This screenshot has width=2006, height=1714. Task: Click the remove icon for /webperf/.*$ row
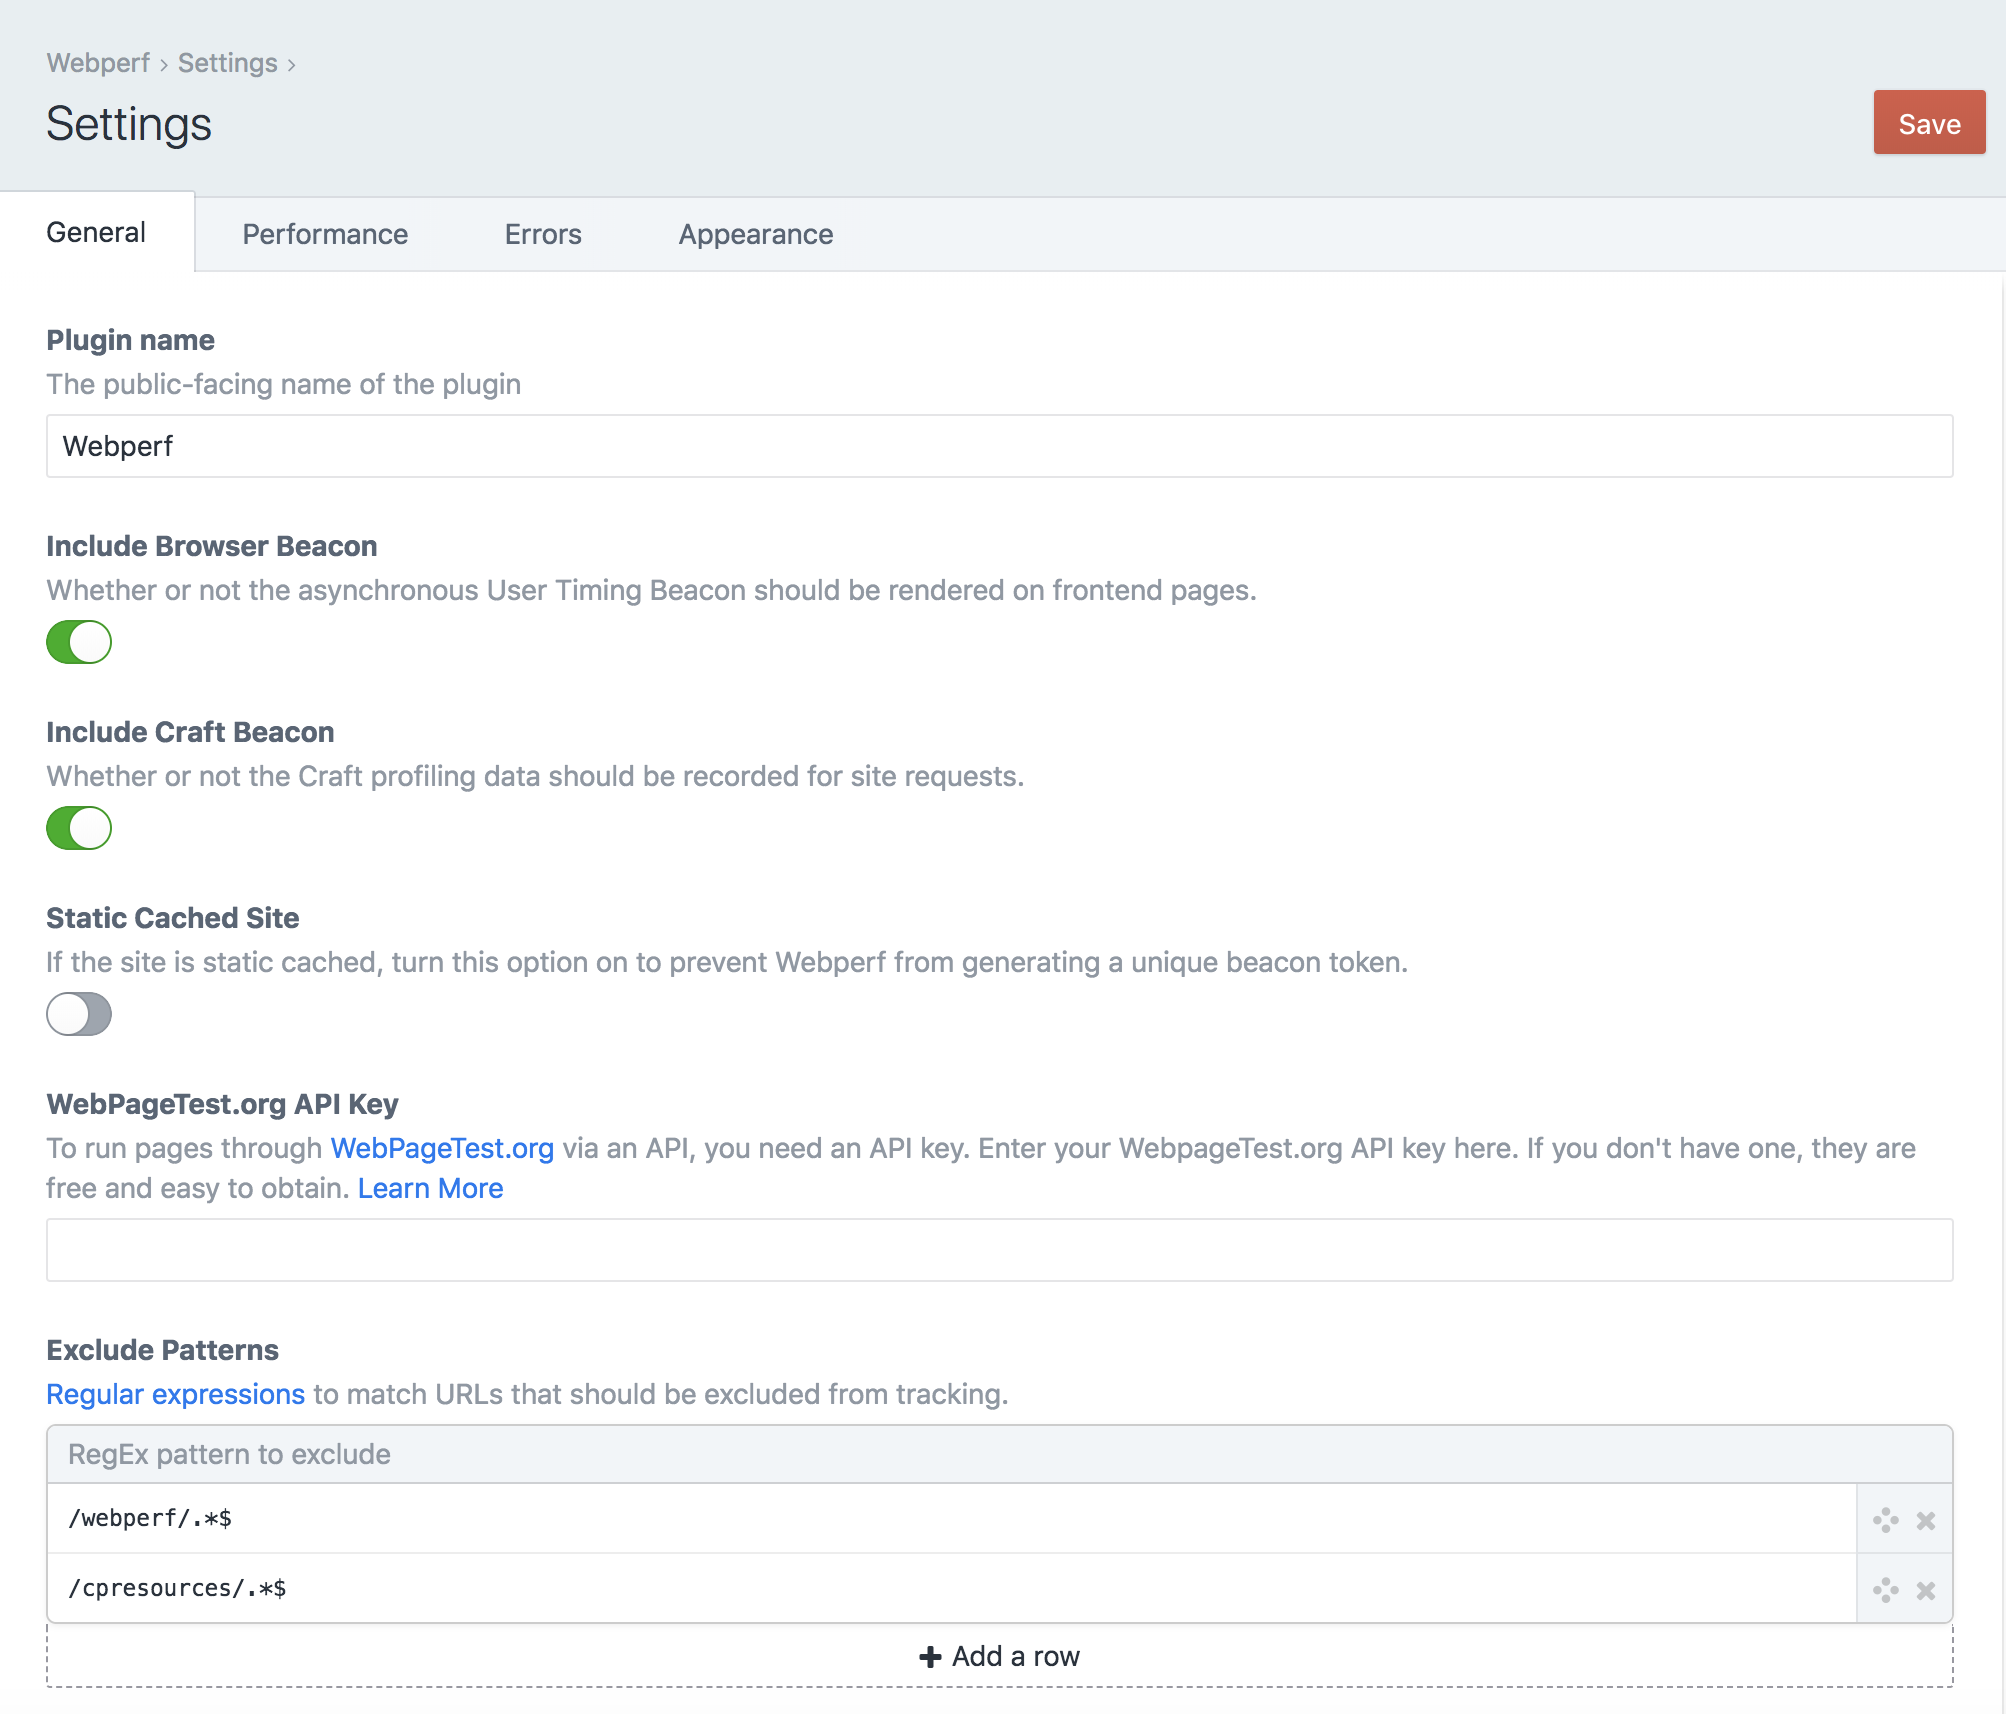click(1924, 1520)
